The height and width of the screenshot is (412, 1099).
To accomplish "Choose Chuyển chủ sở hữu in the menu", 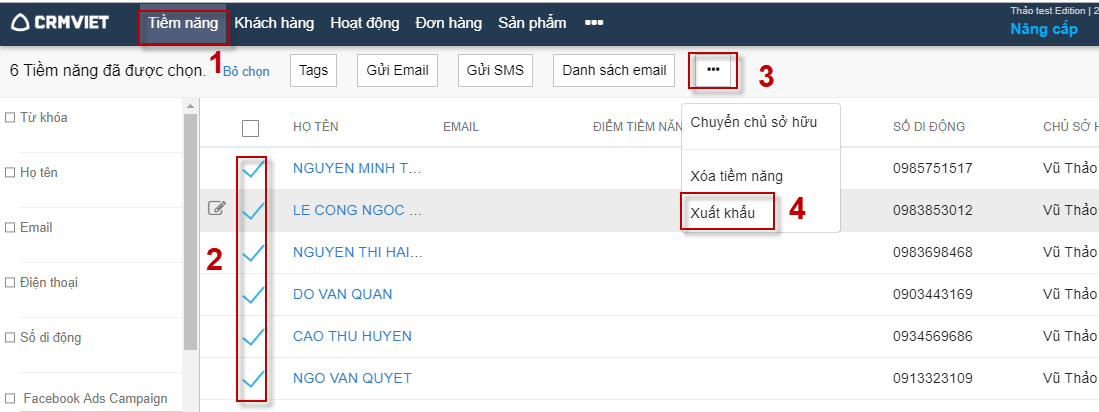I will (753, 122).
